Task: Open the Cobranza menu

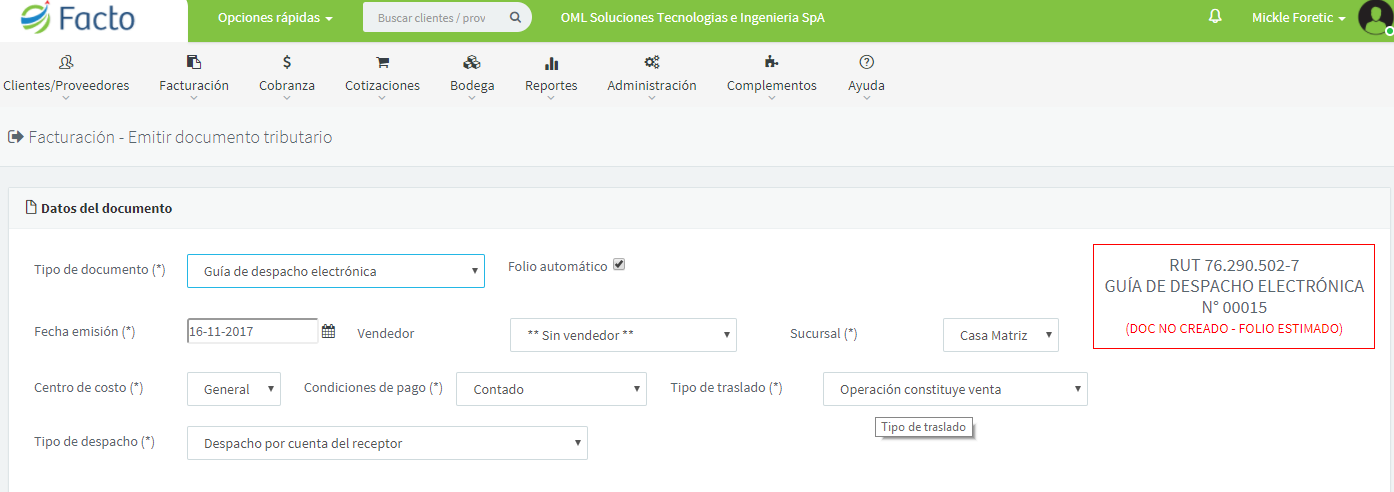Action: click(x=287, y=86)
